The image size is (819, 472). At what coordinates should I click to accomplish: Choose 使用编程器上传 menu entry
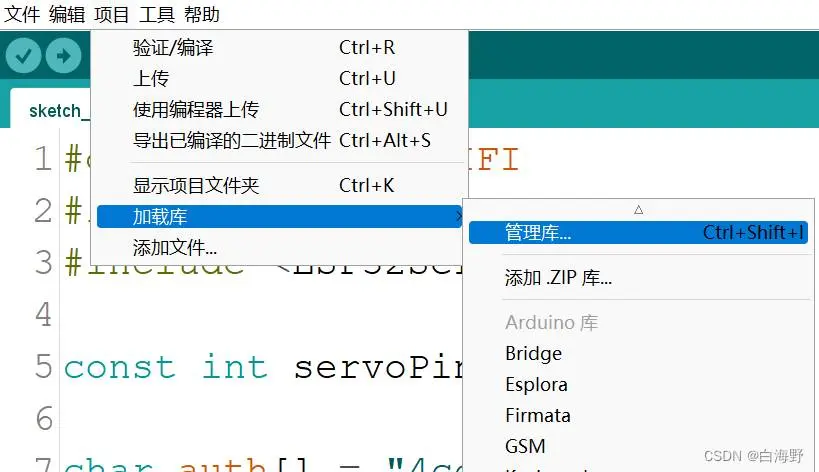click(x=279, y=109)
